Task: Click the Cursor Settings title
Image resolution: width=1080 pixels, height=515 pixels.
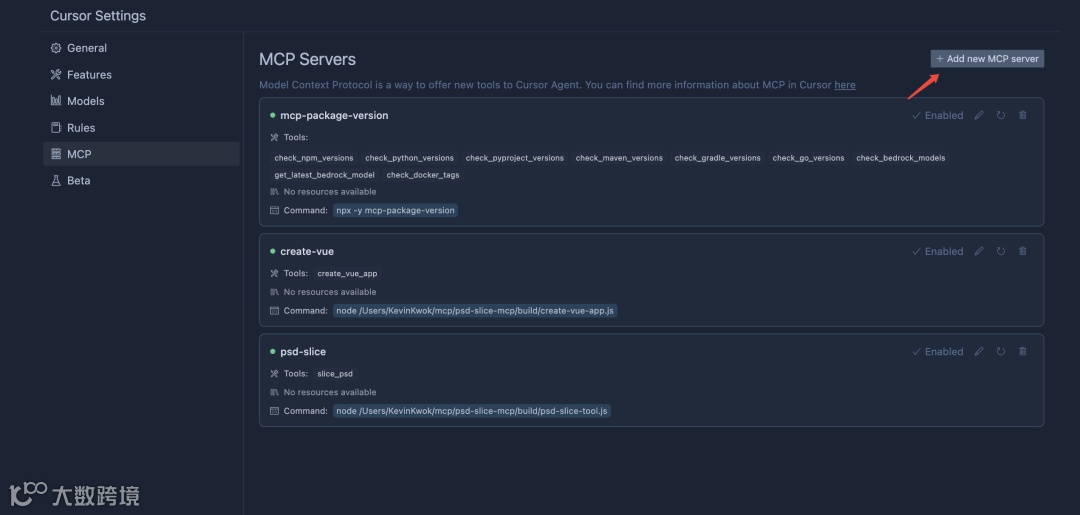Action: 98,15
